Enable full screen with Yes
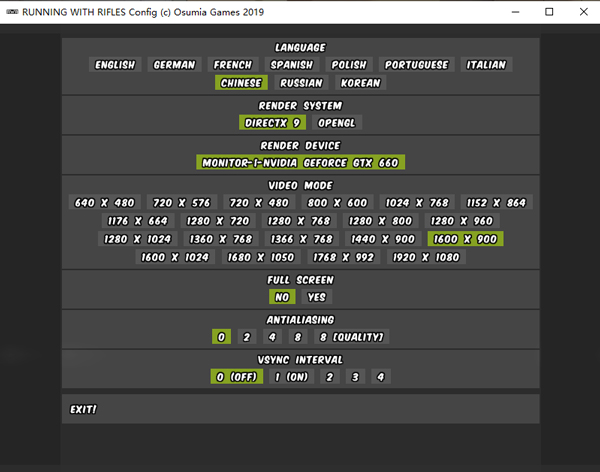 317,297
